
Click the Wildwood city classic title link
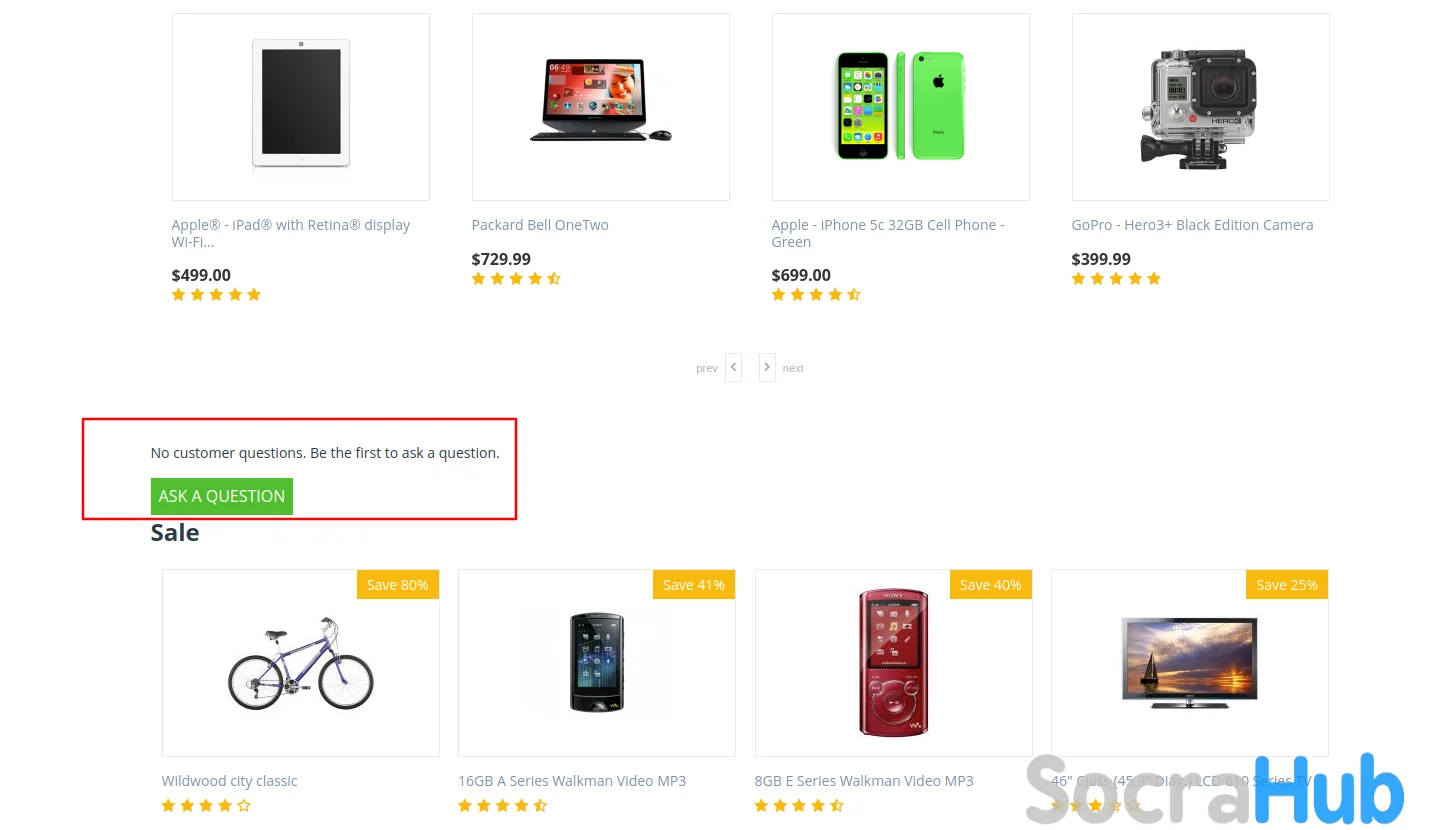coord(229,781)
